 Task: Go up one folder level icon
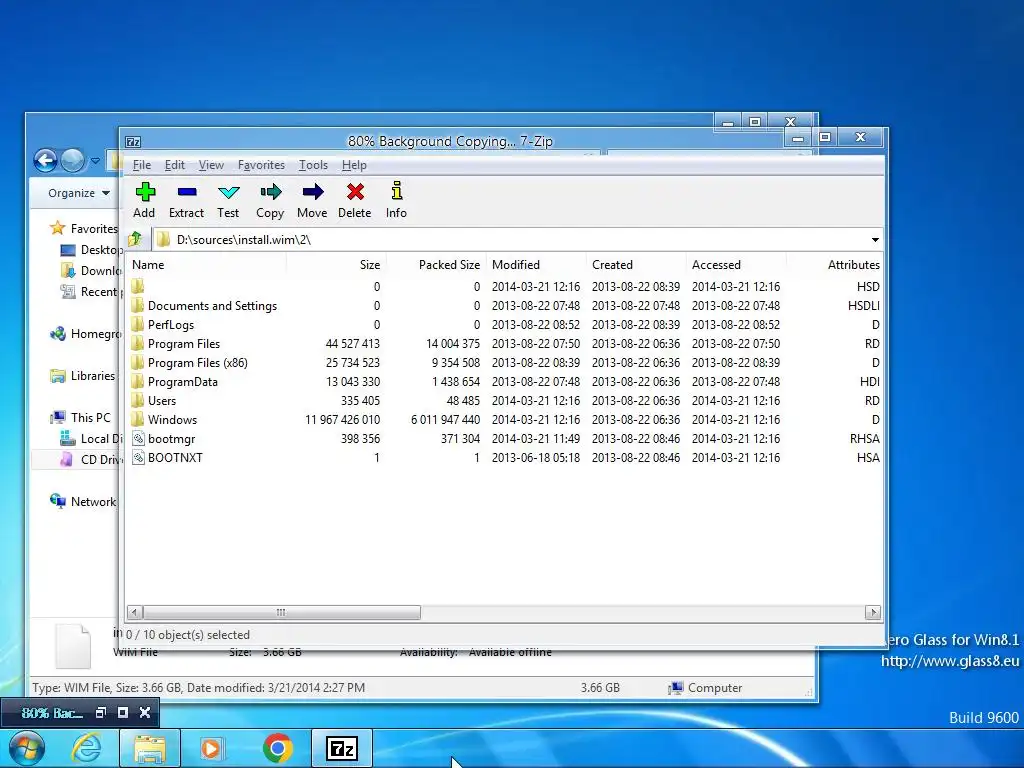click(x=135, y=239)
